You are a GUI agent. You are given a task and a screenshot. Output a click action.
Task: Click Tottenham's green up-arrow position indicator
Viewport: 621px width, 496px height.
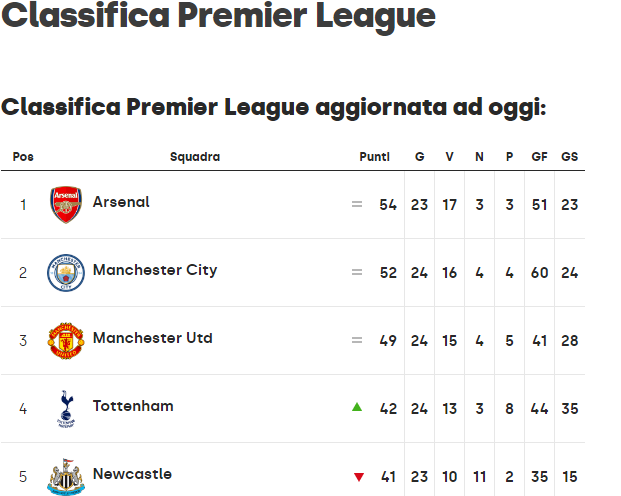coord(357,407)
